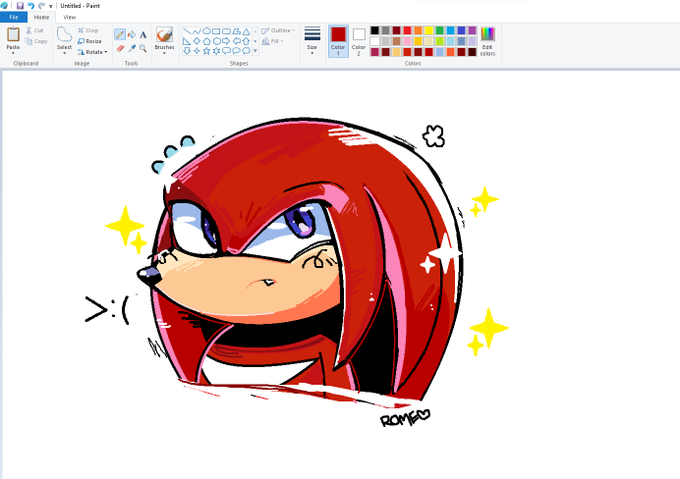The image size is (680, 479).
Task: Choose the Rounded rectangle shape
Action: [x=226, y=31]
